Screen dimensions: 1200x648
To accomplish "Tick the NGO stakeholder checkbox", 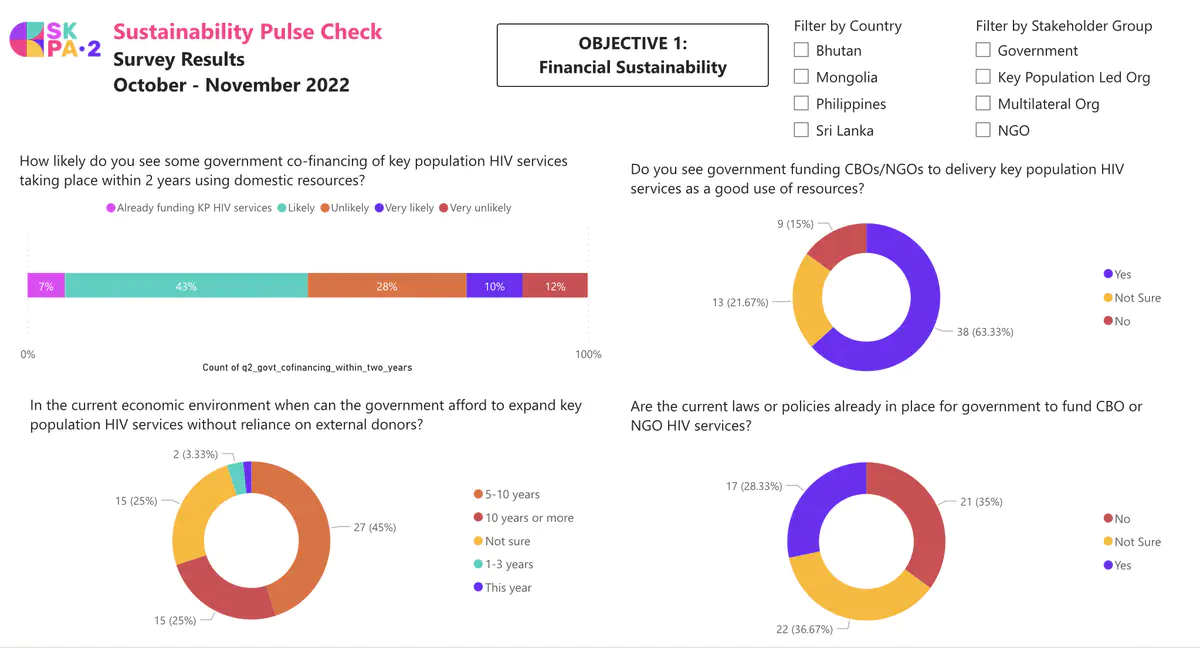I will [x=983, y=130].
